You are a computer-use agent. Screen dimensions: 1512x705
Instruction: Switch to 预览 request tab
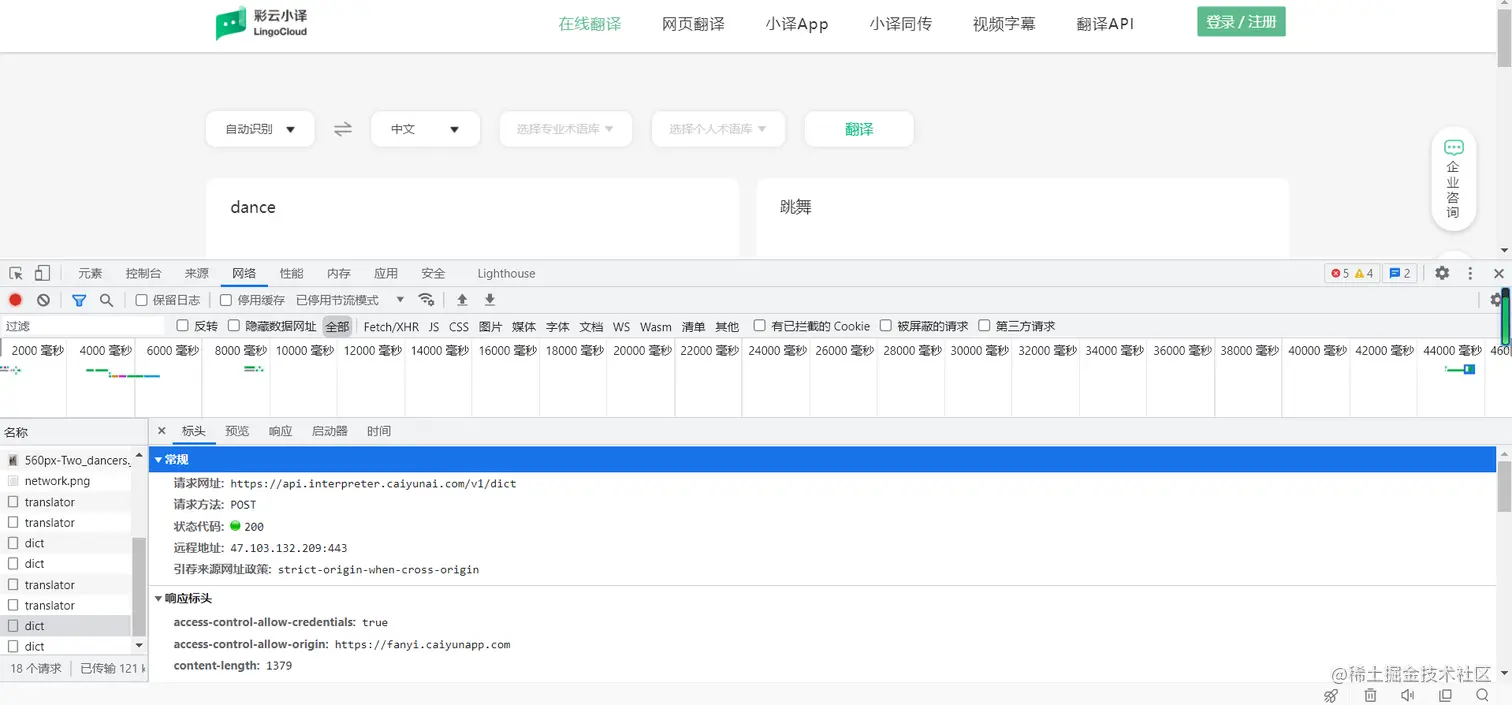click(237, 431)
